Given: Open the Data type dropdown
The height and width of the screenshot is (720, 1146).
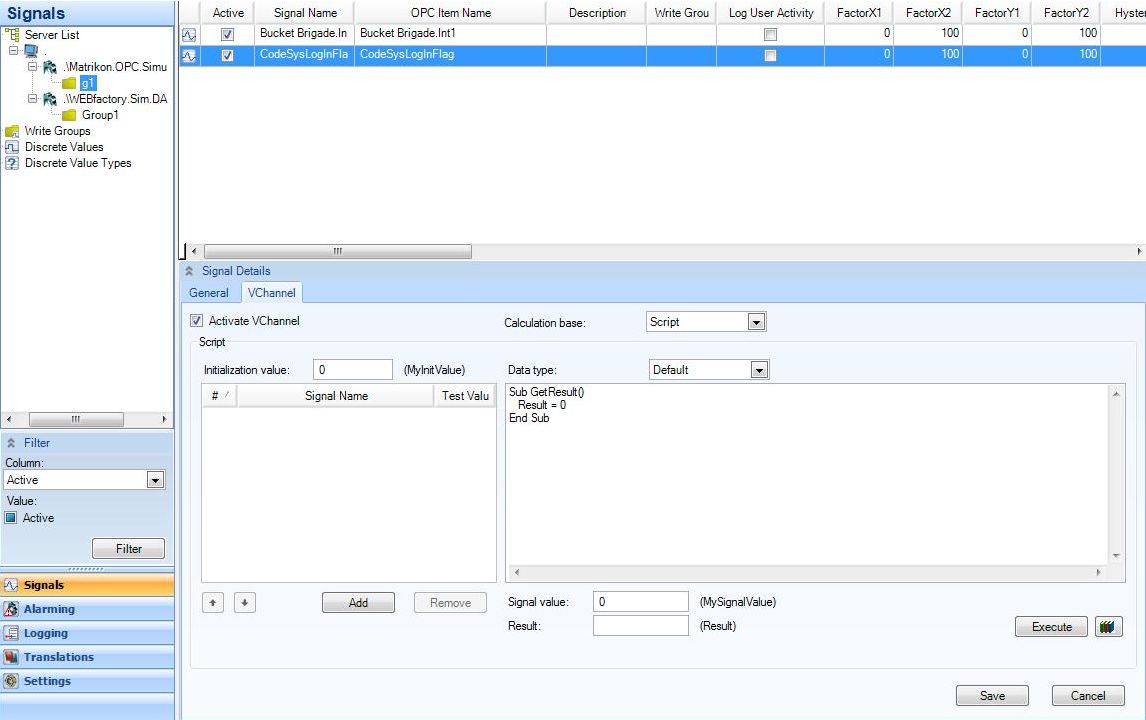Looking at the screenshot, I should (759, 370).
